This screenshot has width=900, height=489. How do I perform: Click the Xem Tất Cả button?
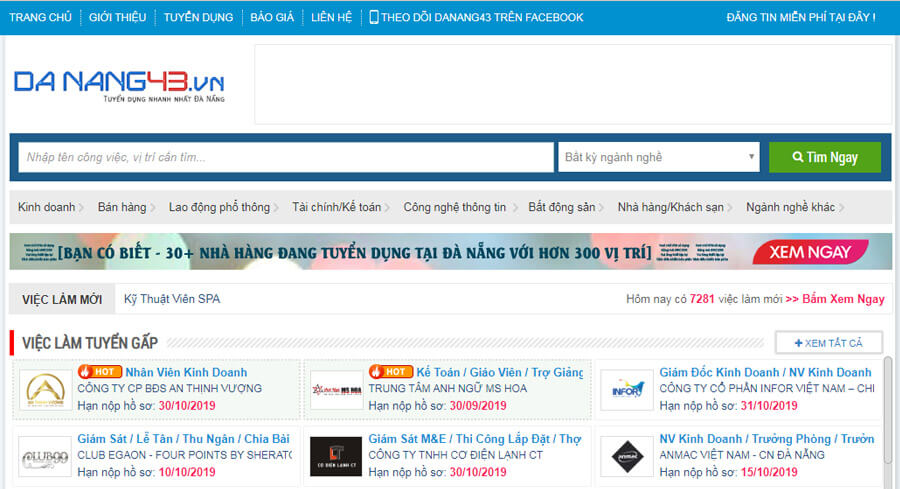(x=828, y=343)
